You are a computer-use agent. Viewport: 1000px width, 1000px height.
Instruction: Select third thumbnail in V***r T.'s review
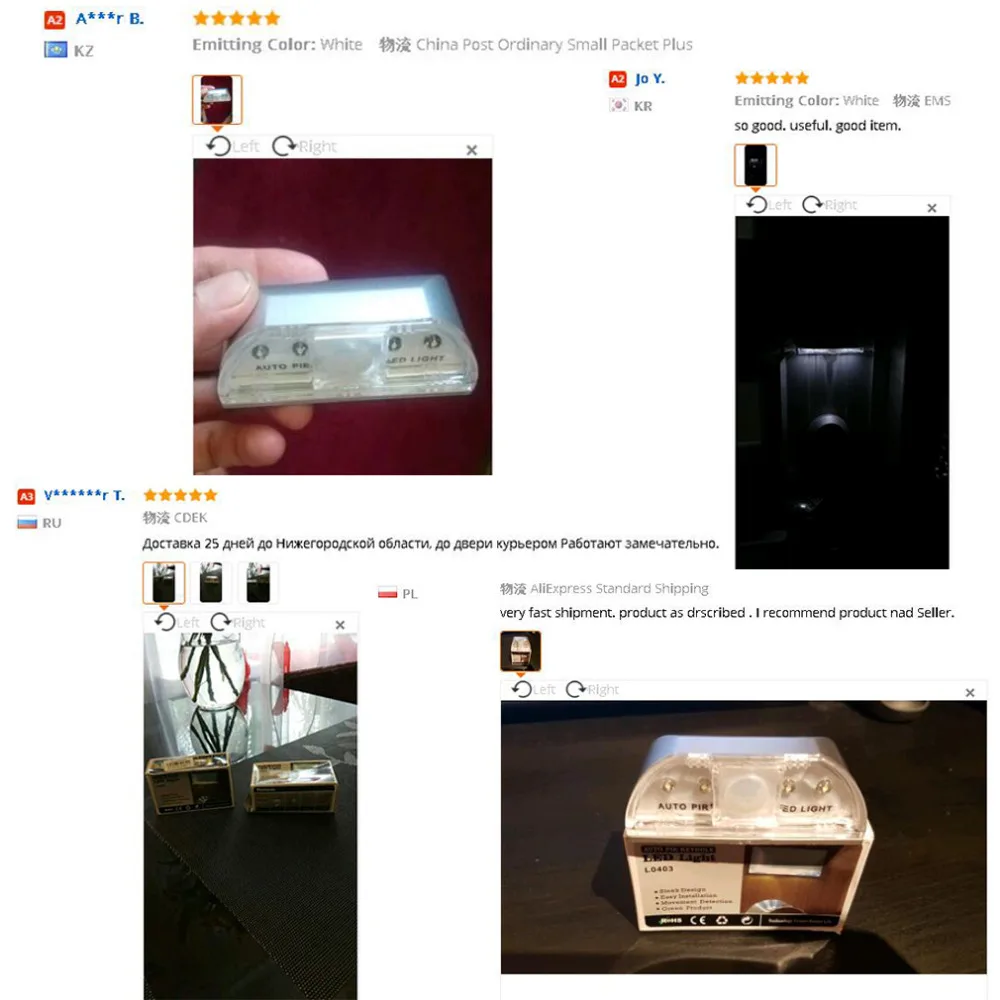tap(258, 582)
